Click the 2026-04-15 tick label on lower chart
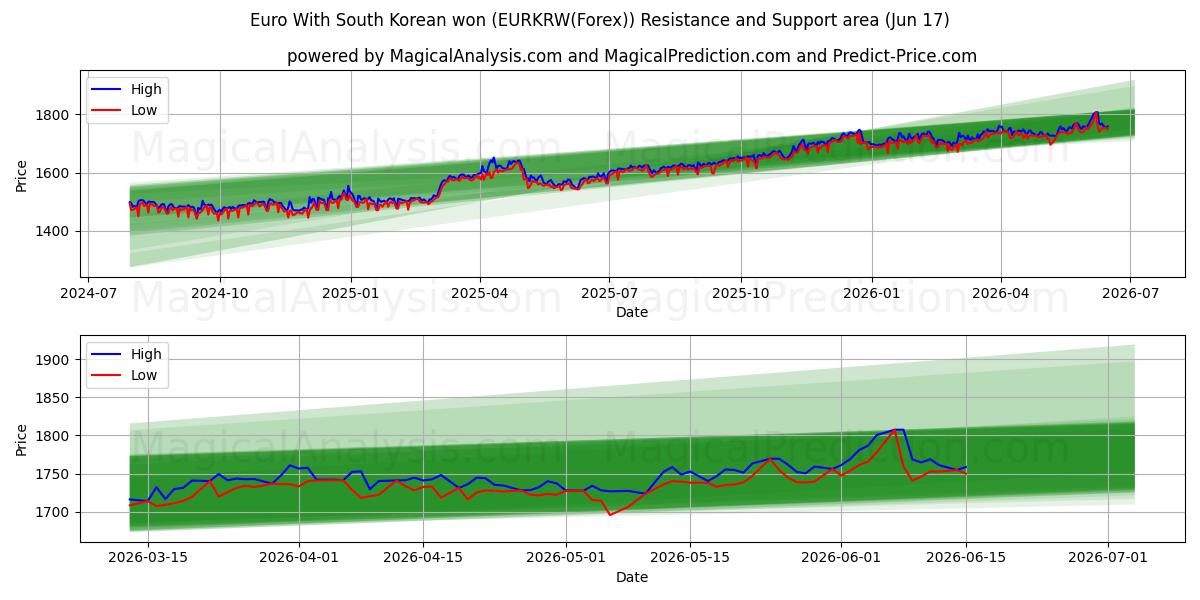 (424, 559)
